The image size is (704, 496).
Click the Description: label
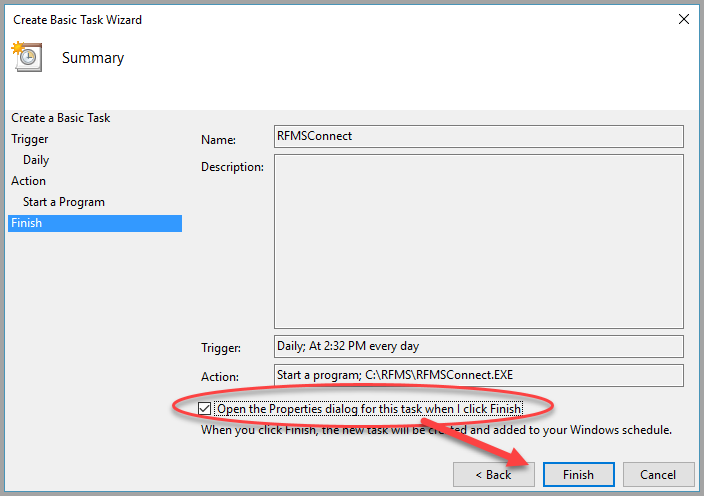(232, 167)
